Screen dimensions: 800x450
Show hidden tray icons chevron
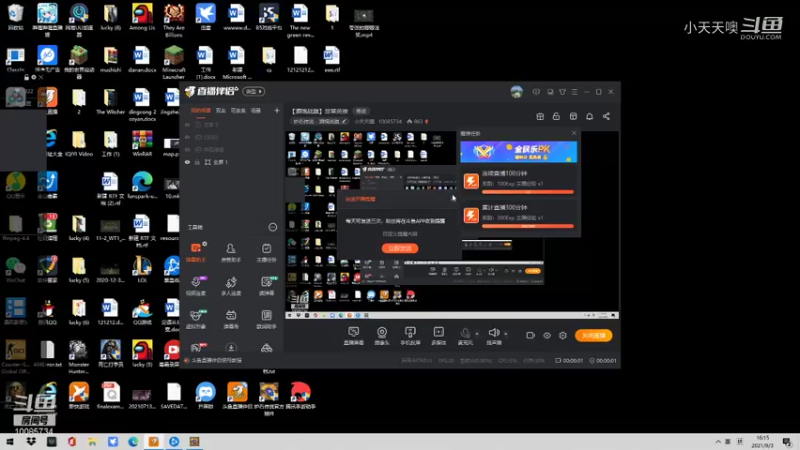pos(718,442)
